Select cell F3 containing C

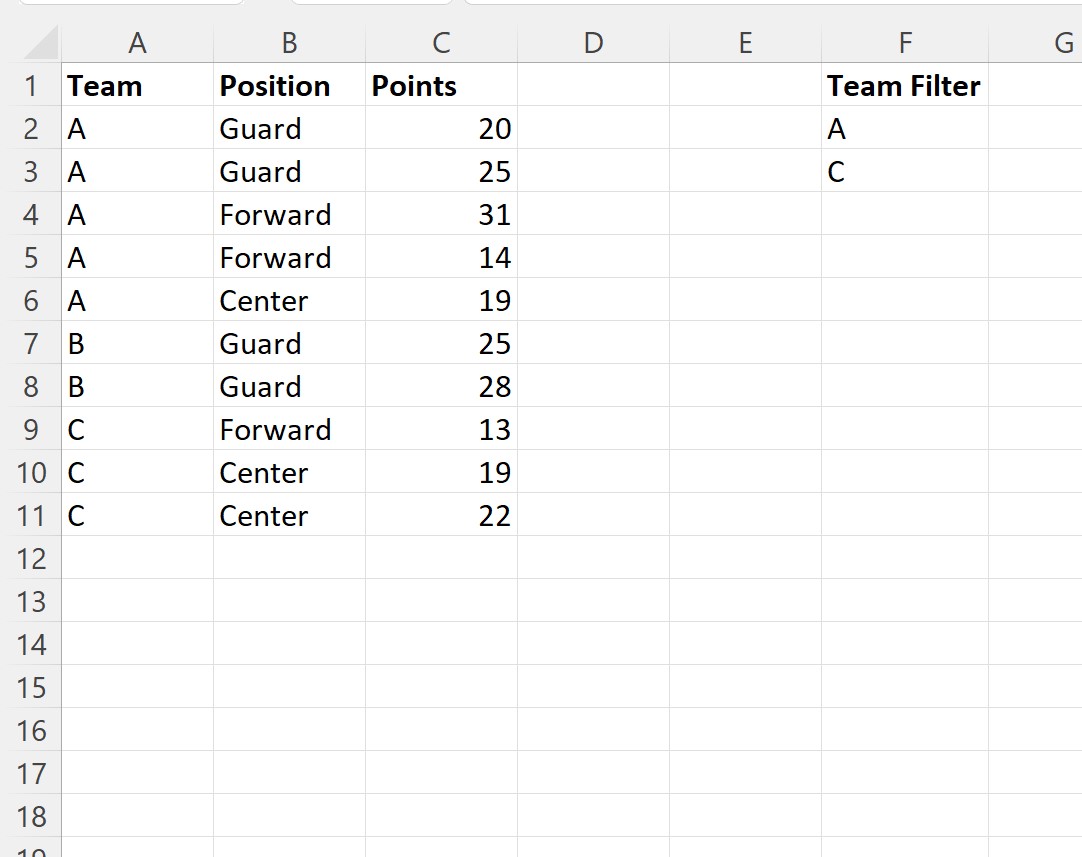[905, 171]
